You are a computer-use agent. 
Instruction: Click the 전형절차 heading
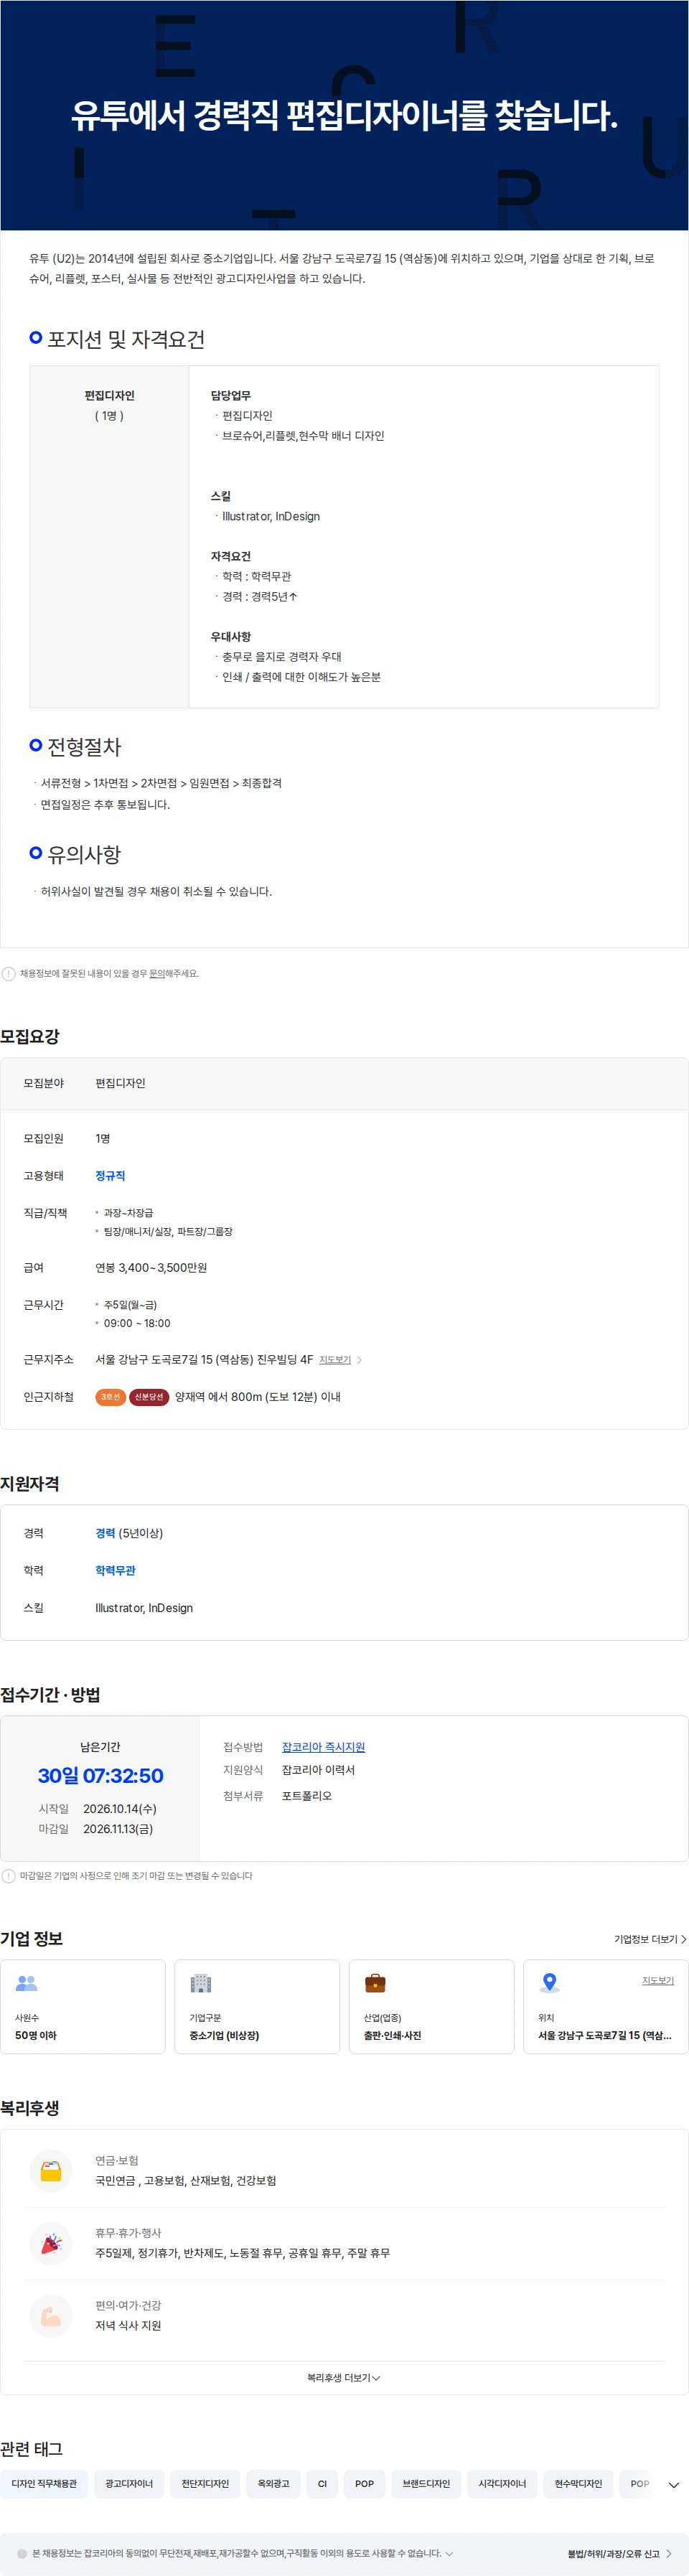tap(84, 747)
